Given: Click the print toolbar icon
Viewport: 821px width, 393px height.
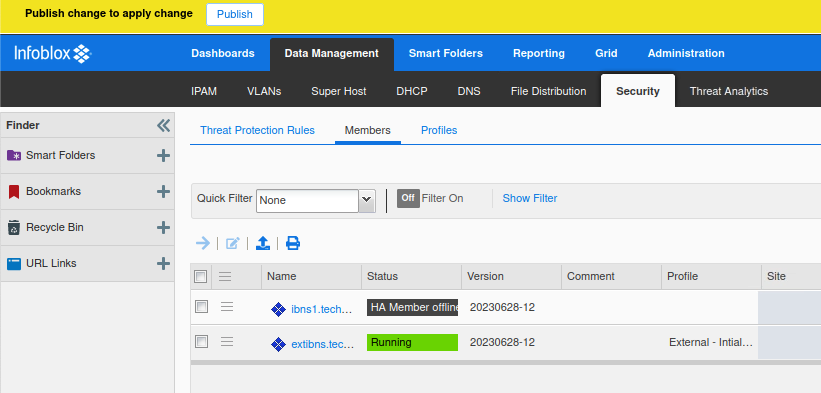Looking at the screenshot, I should [293, 243].
